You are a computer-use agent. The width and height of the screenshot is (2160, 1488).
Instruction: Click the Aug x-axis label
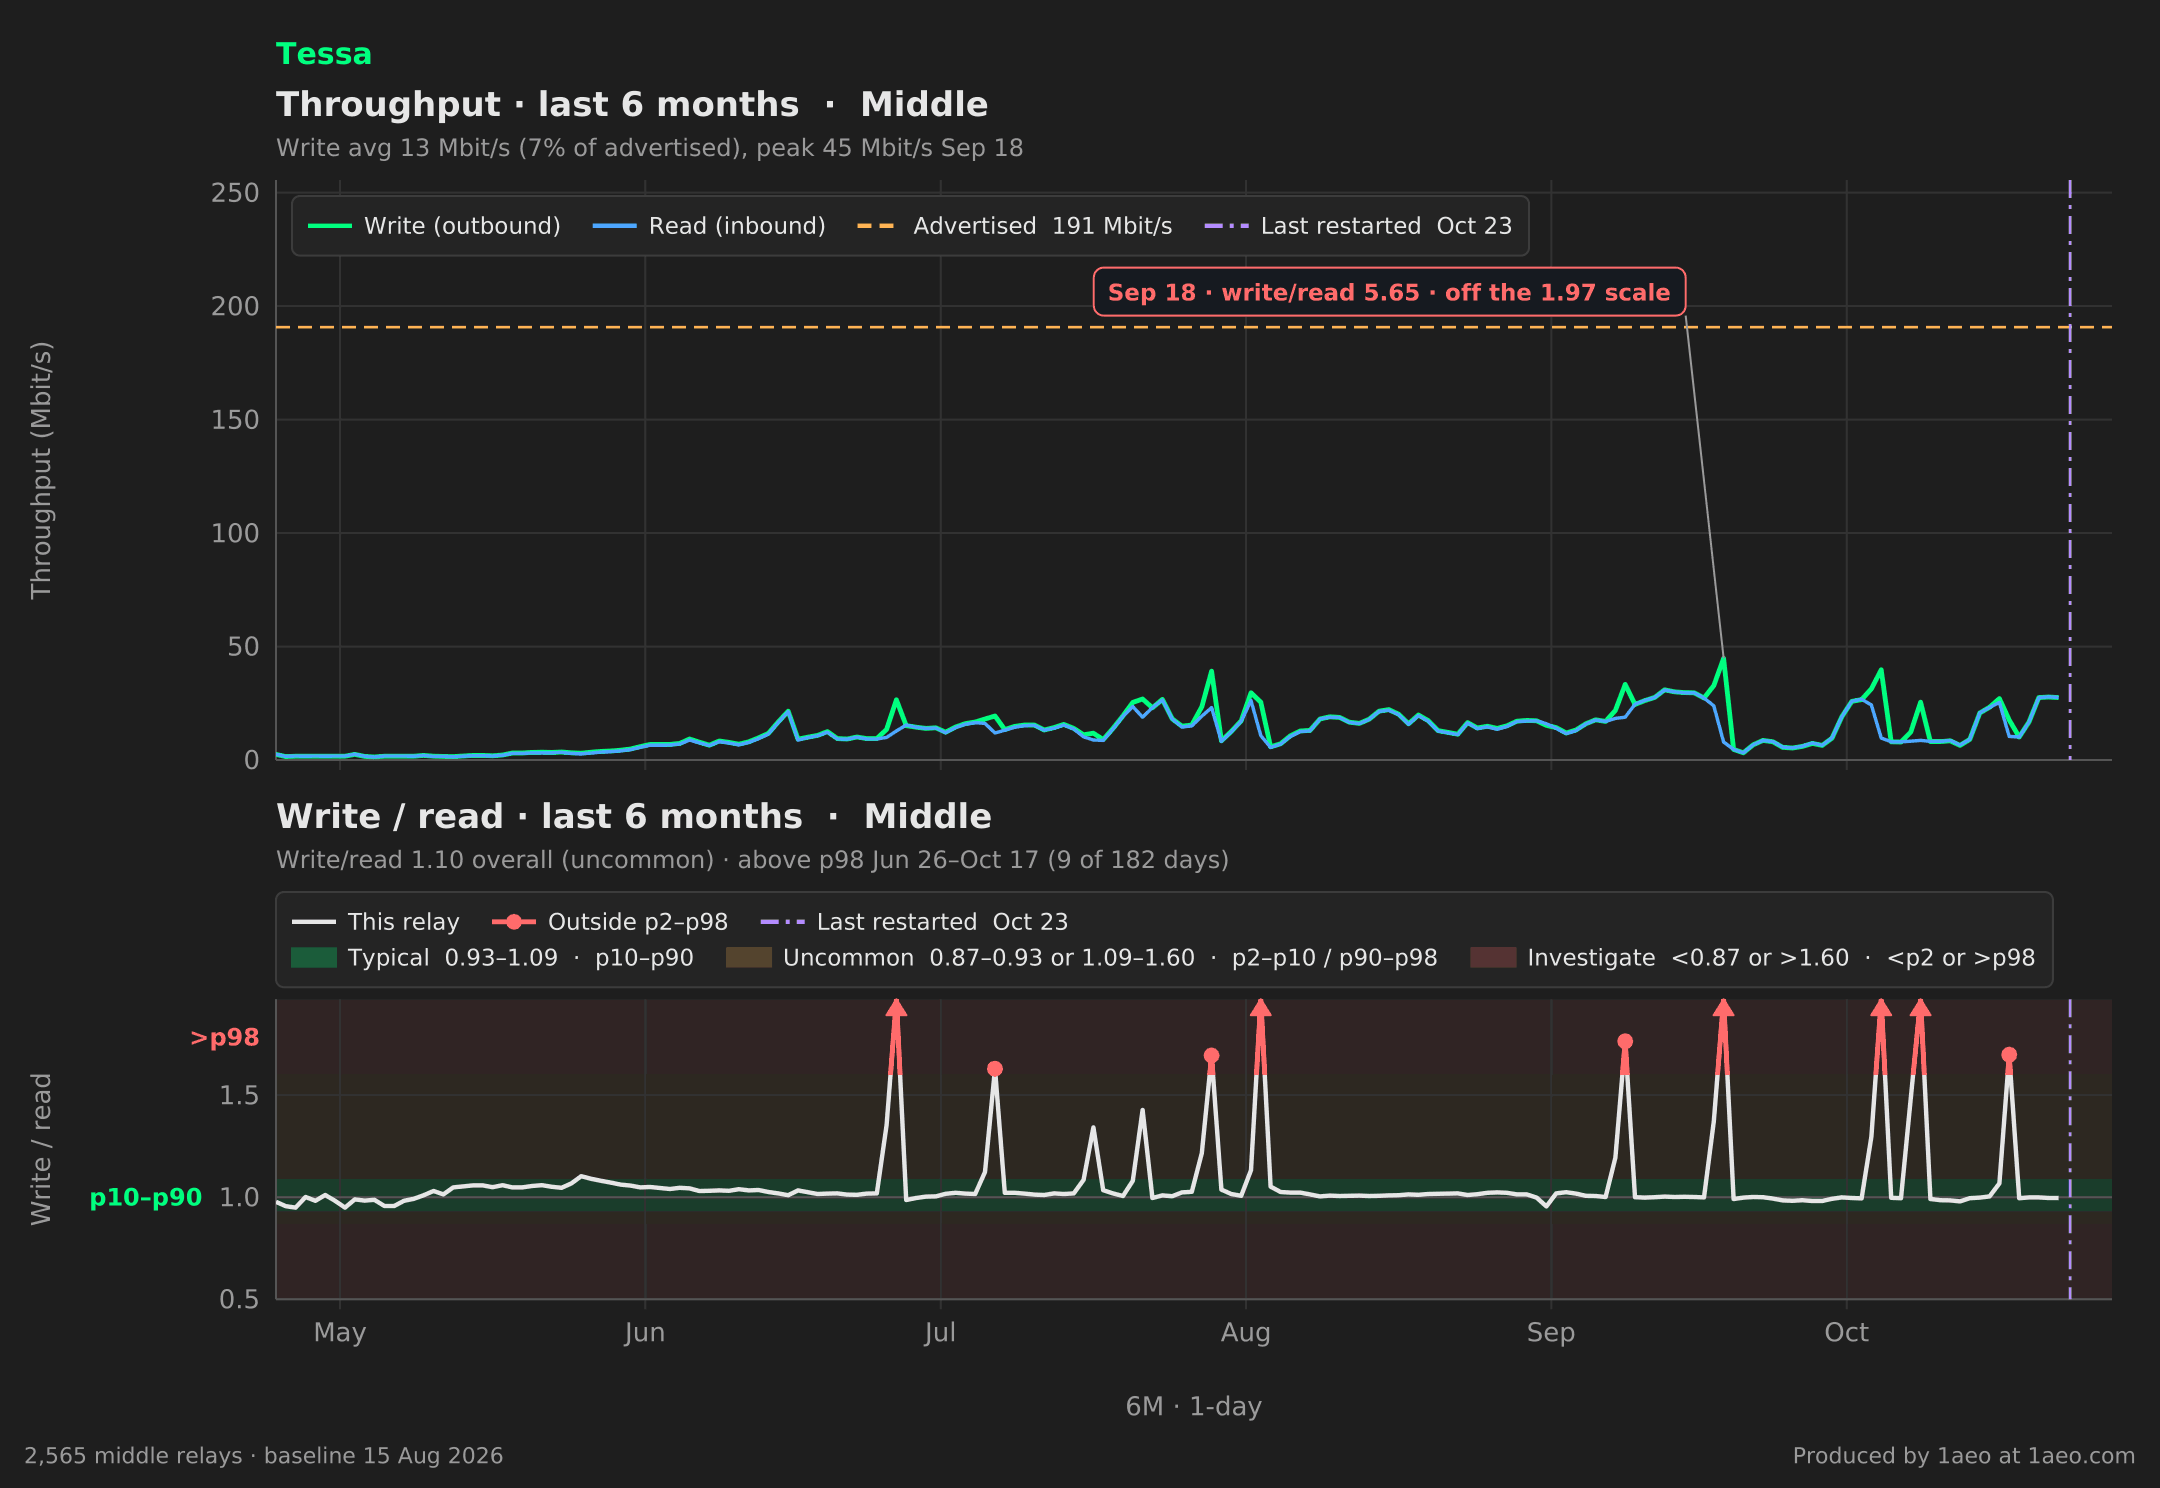click(x=1246, y=1333)
